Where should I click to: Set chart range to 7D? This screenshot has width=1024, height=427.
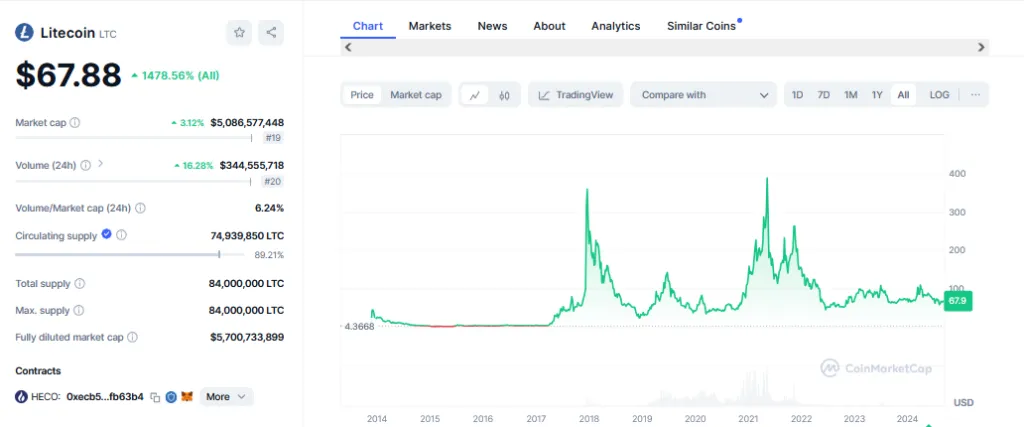click(824, 95)
